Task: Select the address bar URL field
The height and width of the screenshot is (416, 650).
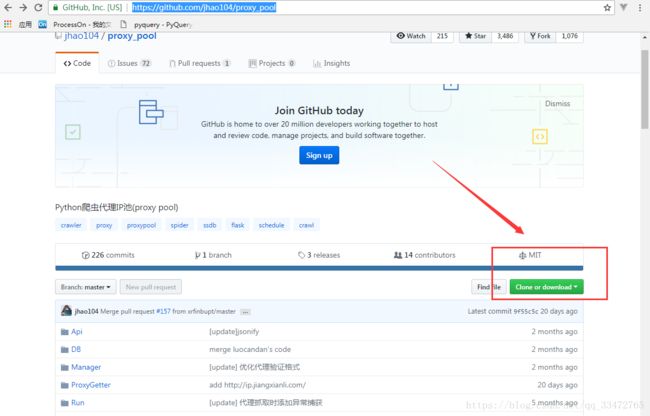Action: pos(330,7)
